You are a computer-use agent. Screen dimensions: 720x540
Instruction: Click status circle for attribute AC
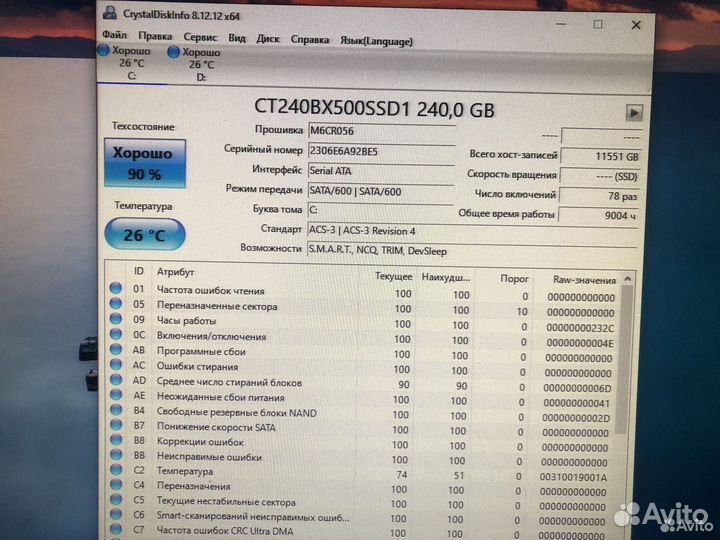(x=116, y=365)
